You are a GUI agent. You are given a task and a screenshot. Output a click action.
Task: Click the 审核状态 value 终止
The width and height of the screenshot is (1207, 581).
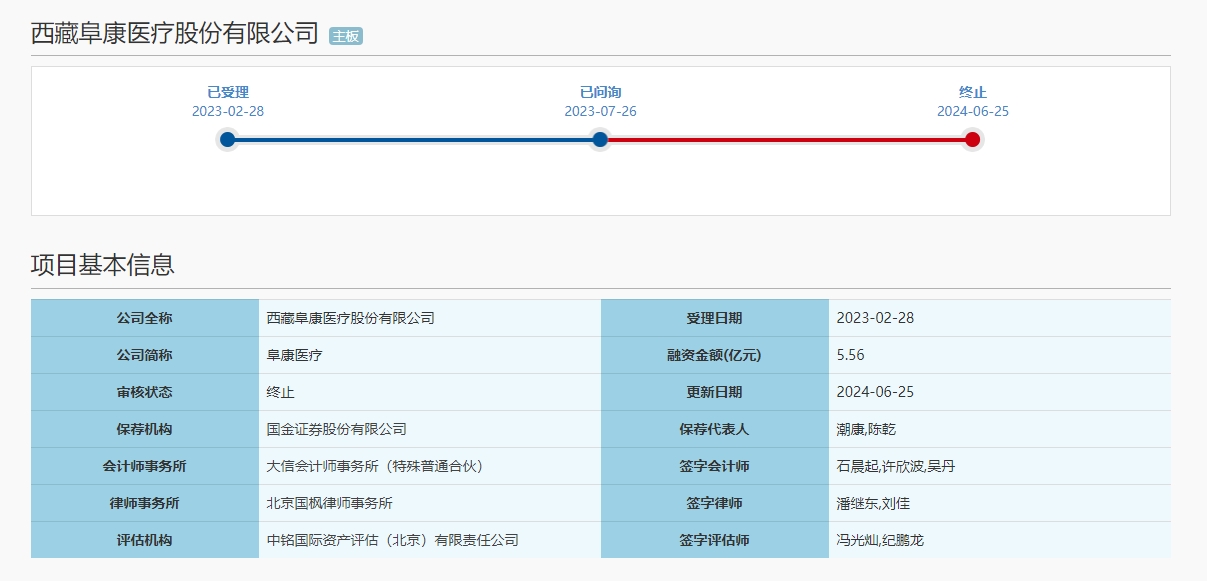tap(281, 392)
